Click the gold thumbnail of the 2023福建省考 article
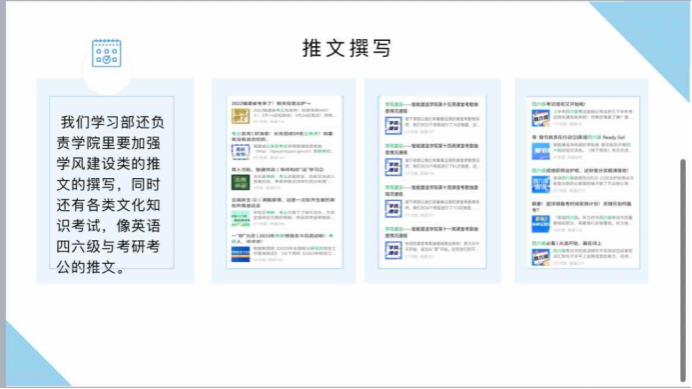Image resolution: width=692 pixels, height=389 pixels. click(241, 116)
